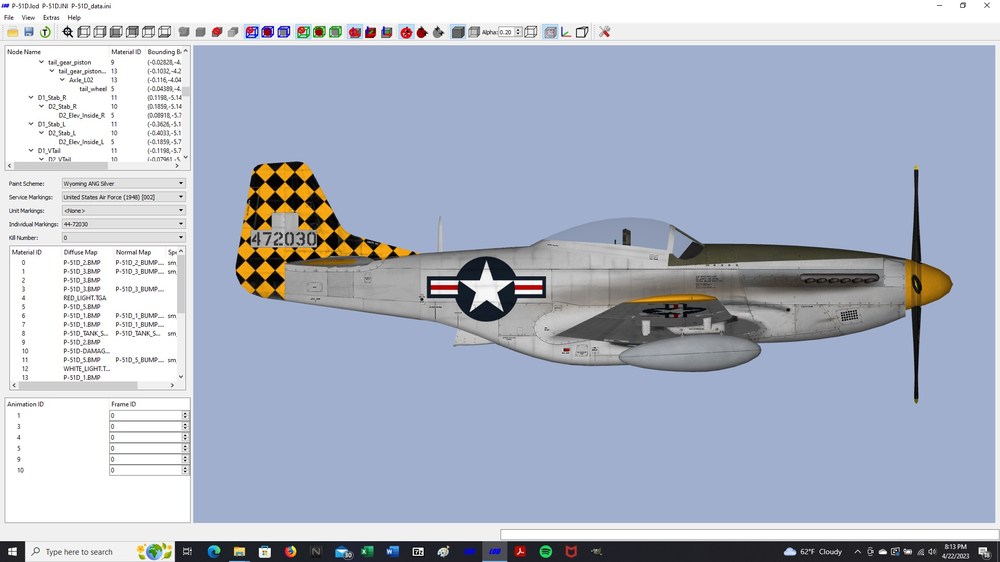The height and width of the screenshot is (562, 1000).
Task: Open the Service Markings dropdown
Action: 123,197
